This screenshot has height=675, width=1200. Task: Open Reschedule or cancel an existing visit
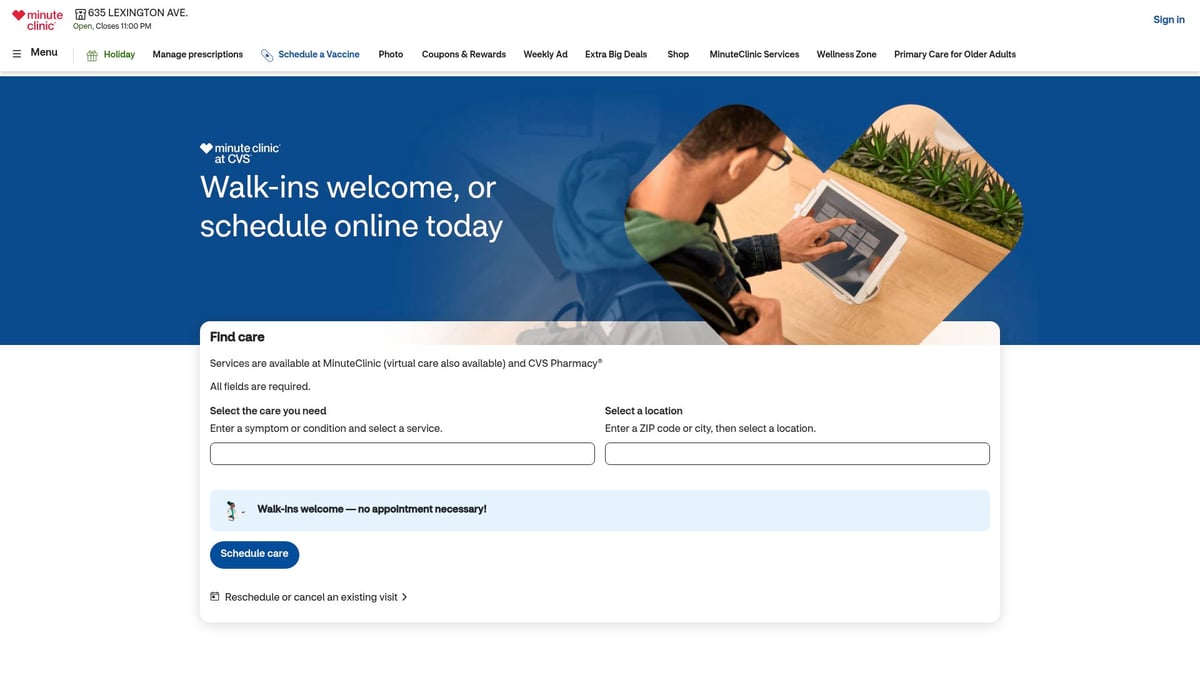point(310,596)
